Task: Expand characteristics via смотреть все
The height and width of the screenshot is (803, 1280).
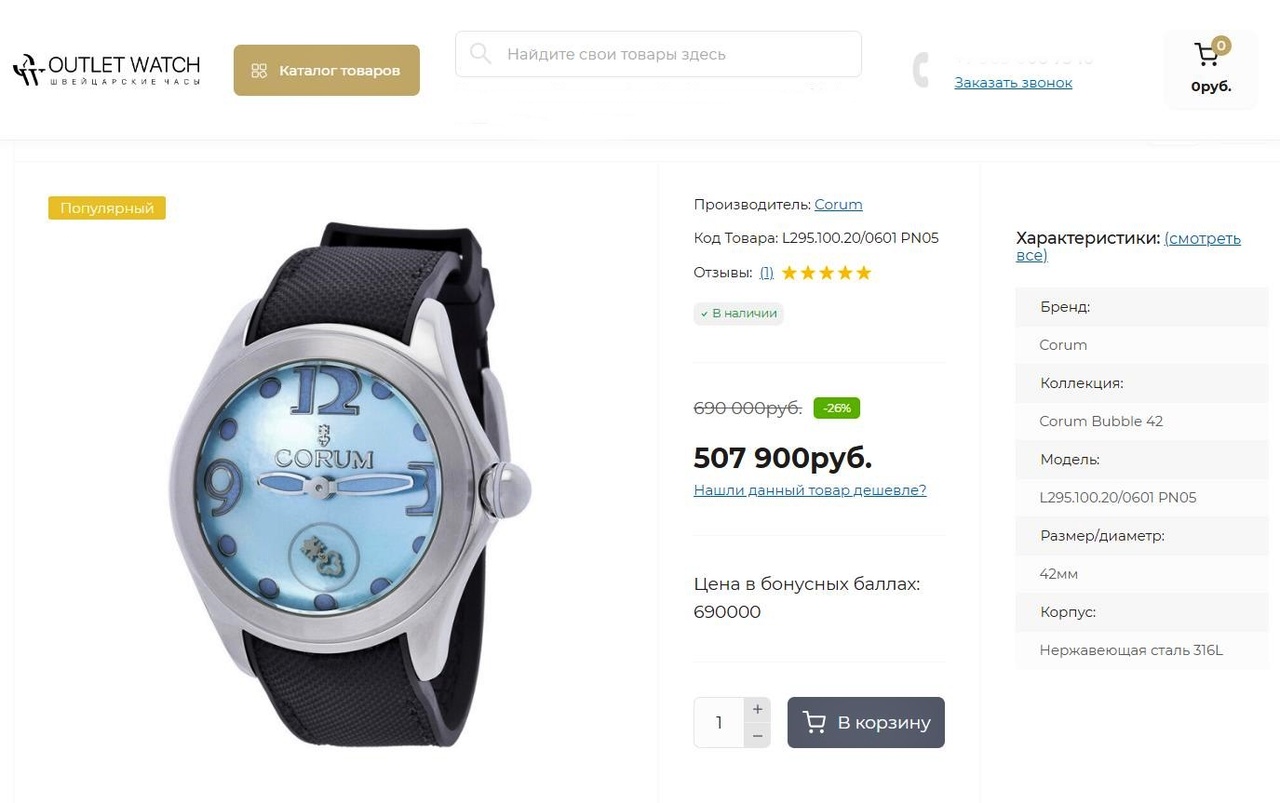Action: pos(1128,247)
